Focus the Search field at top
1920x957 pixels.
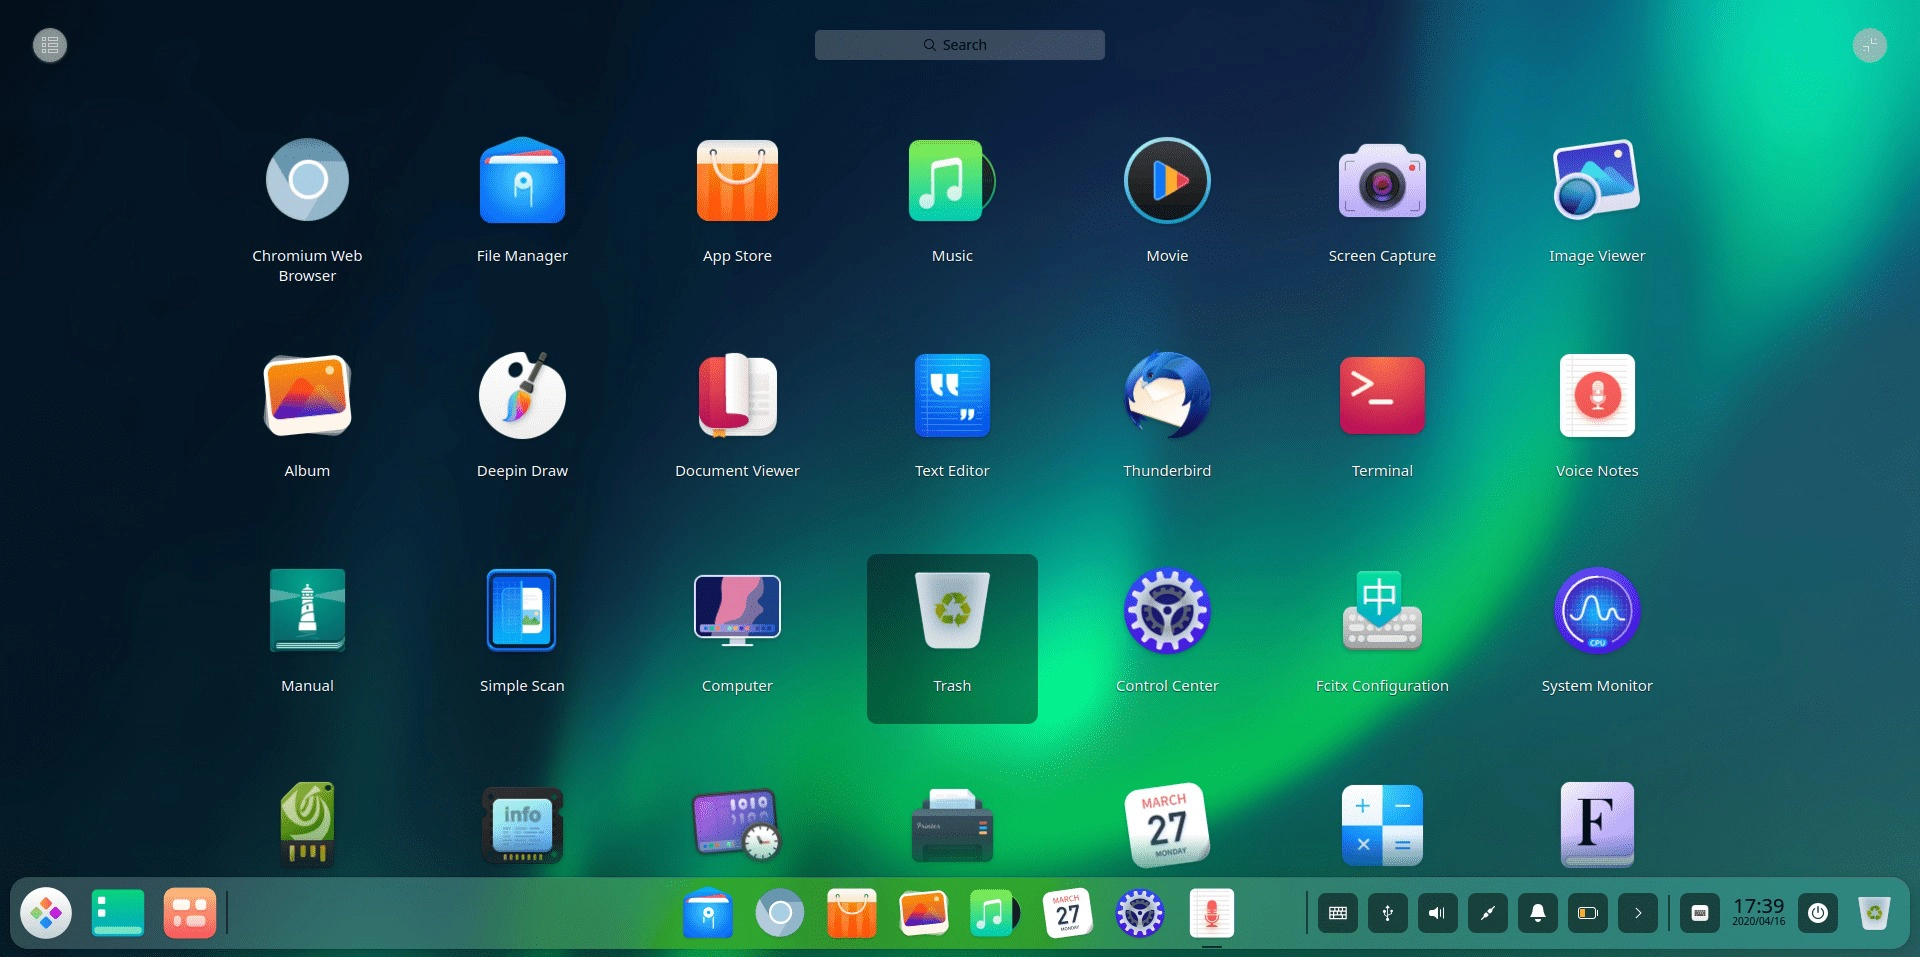960,45
